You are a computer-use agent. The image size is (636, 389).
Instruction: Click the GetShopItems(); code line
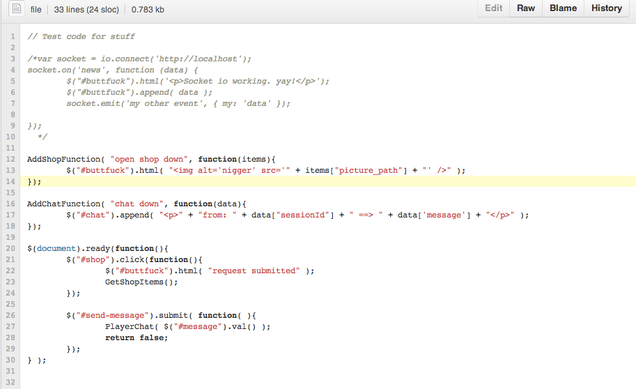click(x=142, y=282)
